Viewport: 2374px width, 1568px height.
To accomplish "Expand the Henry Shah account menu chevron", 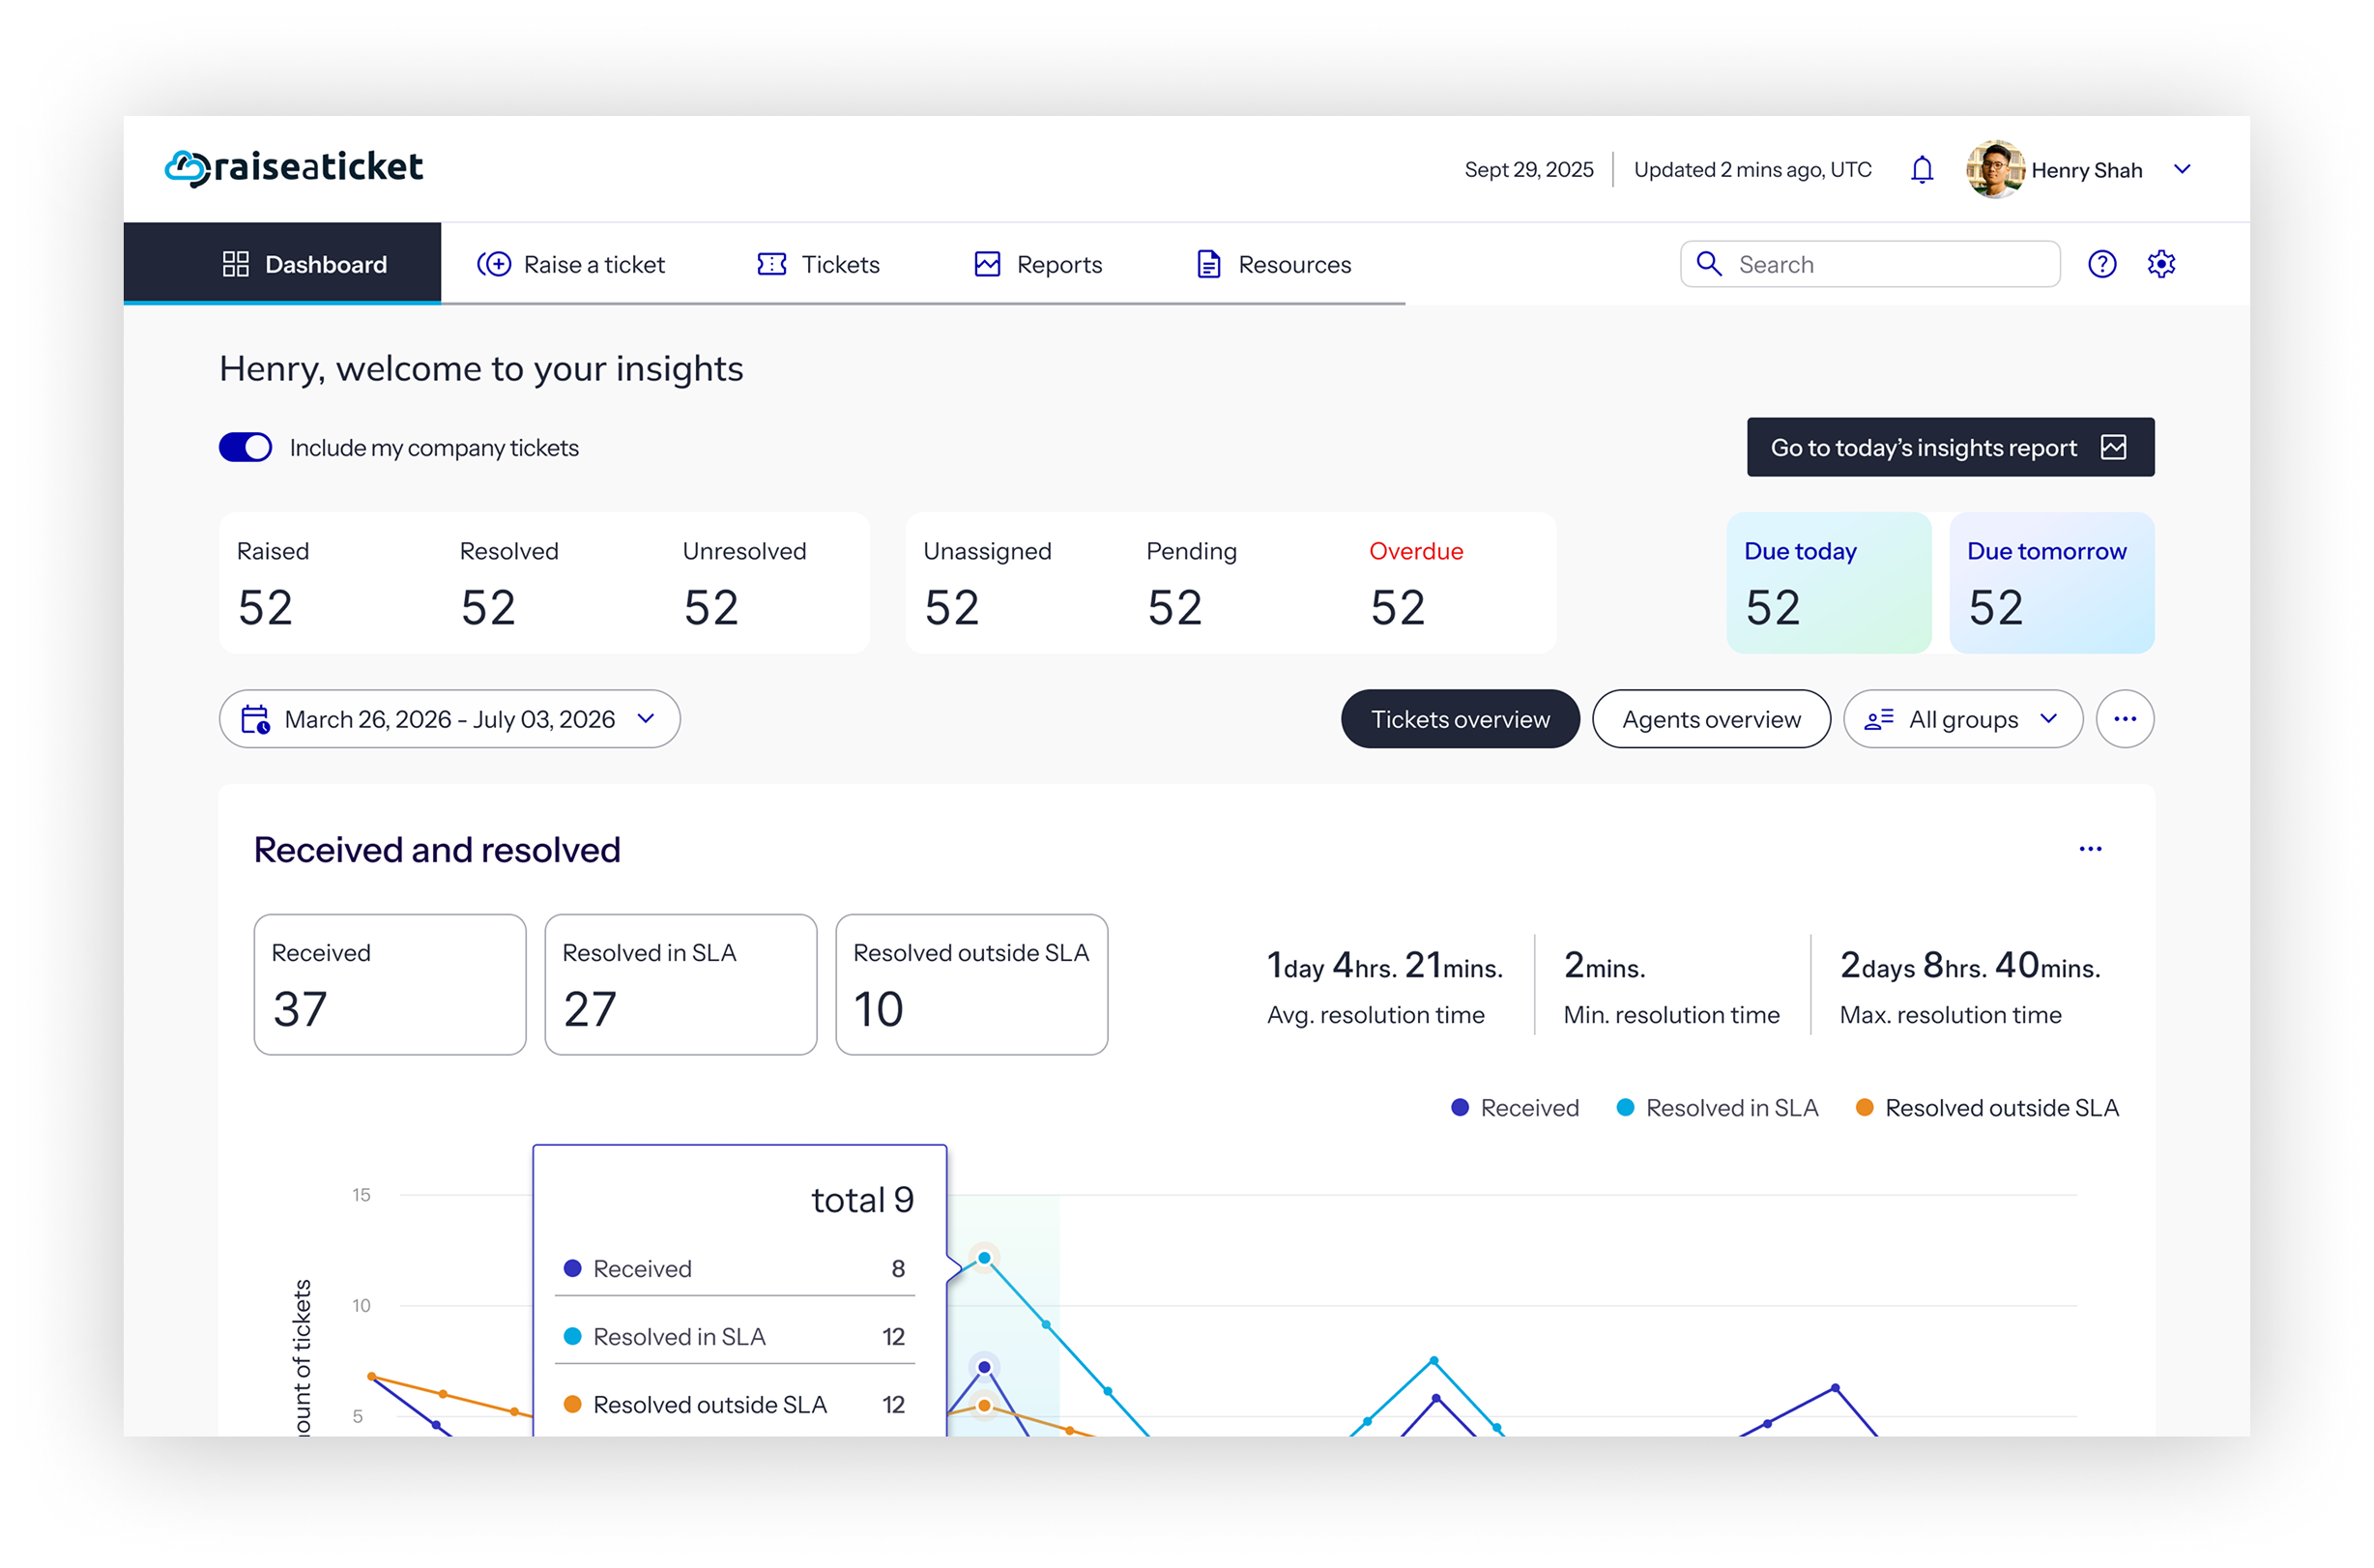I will [2182, 169].
